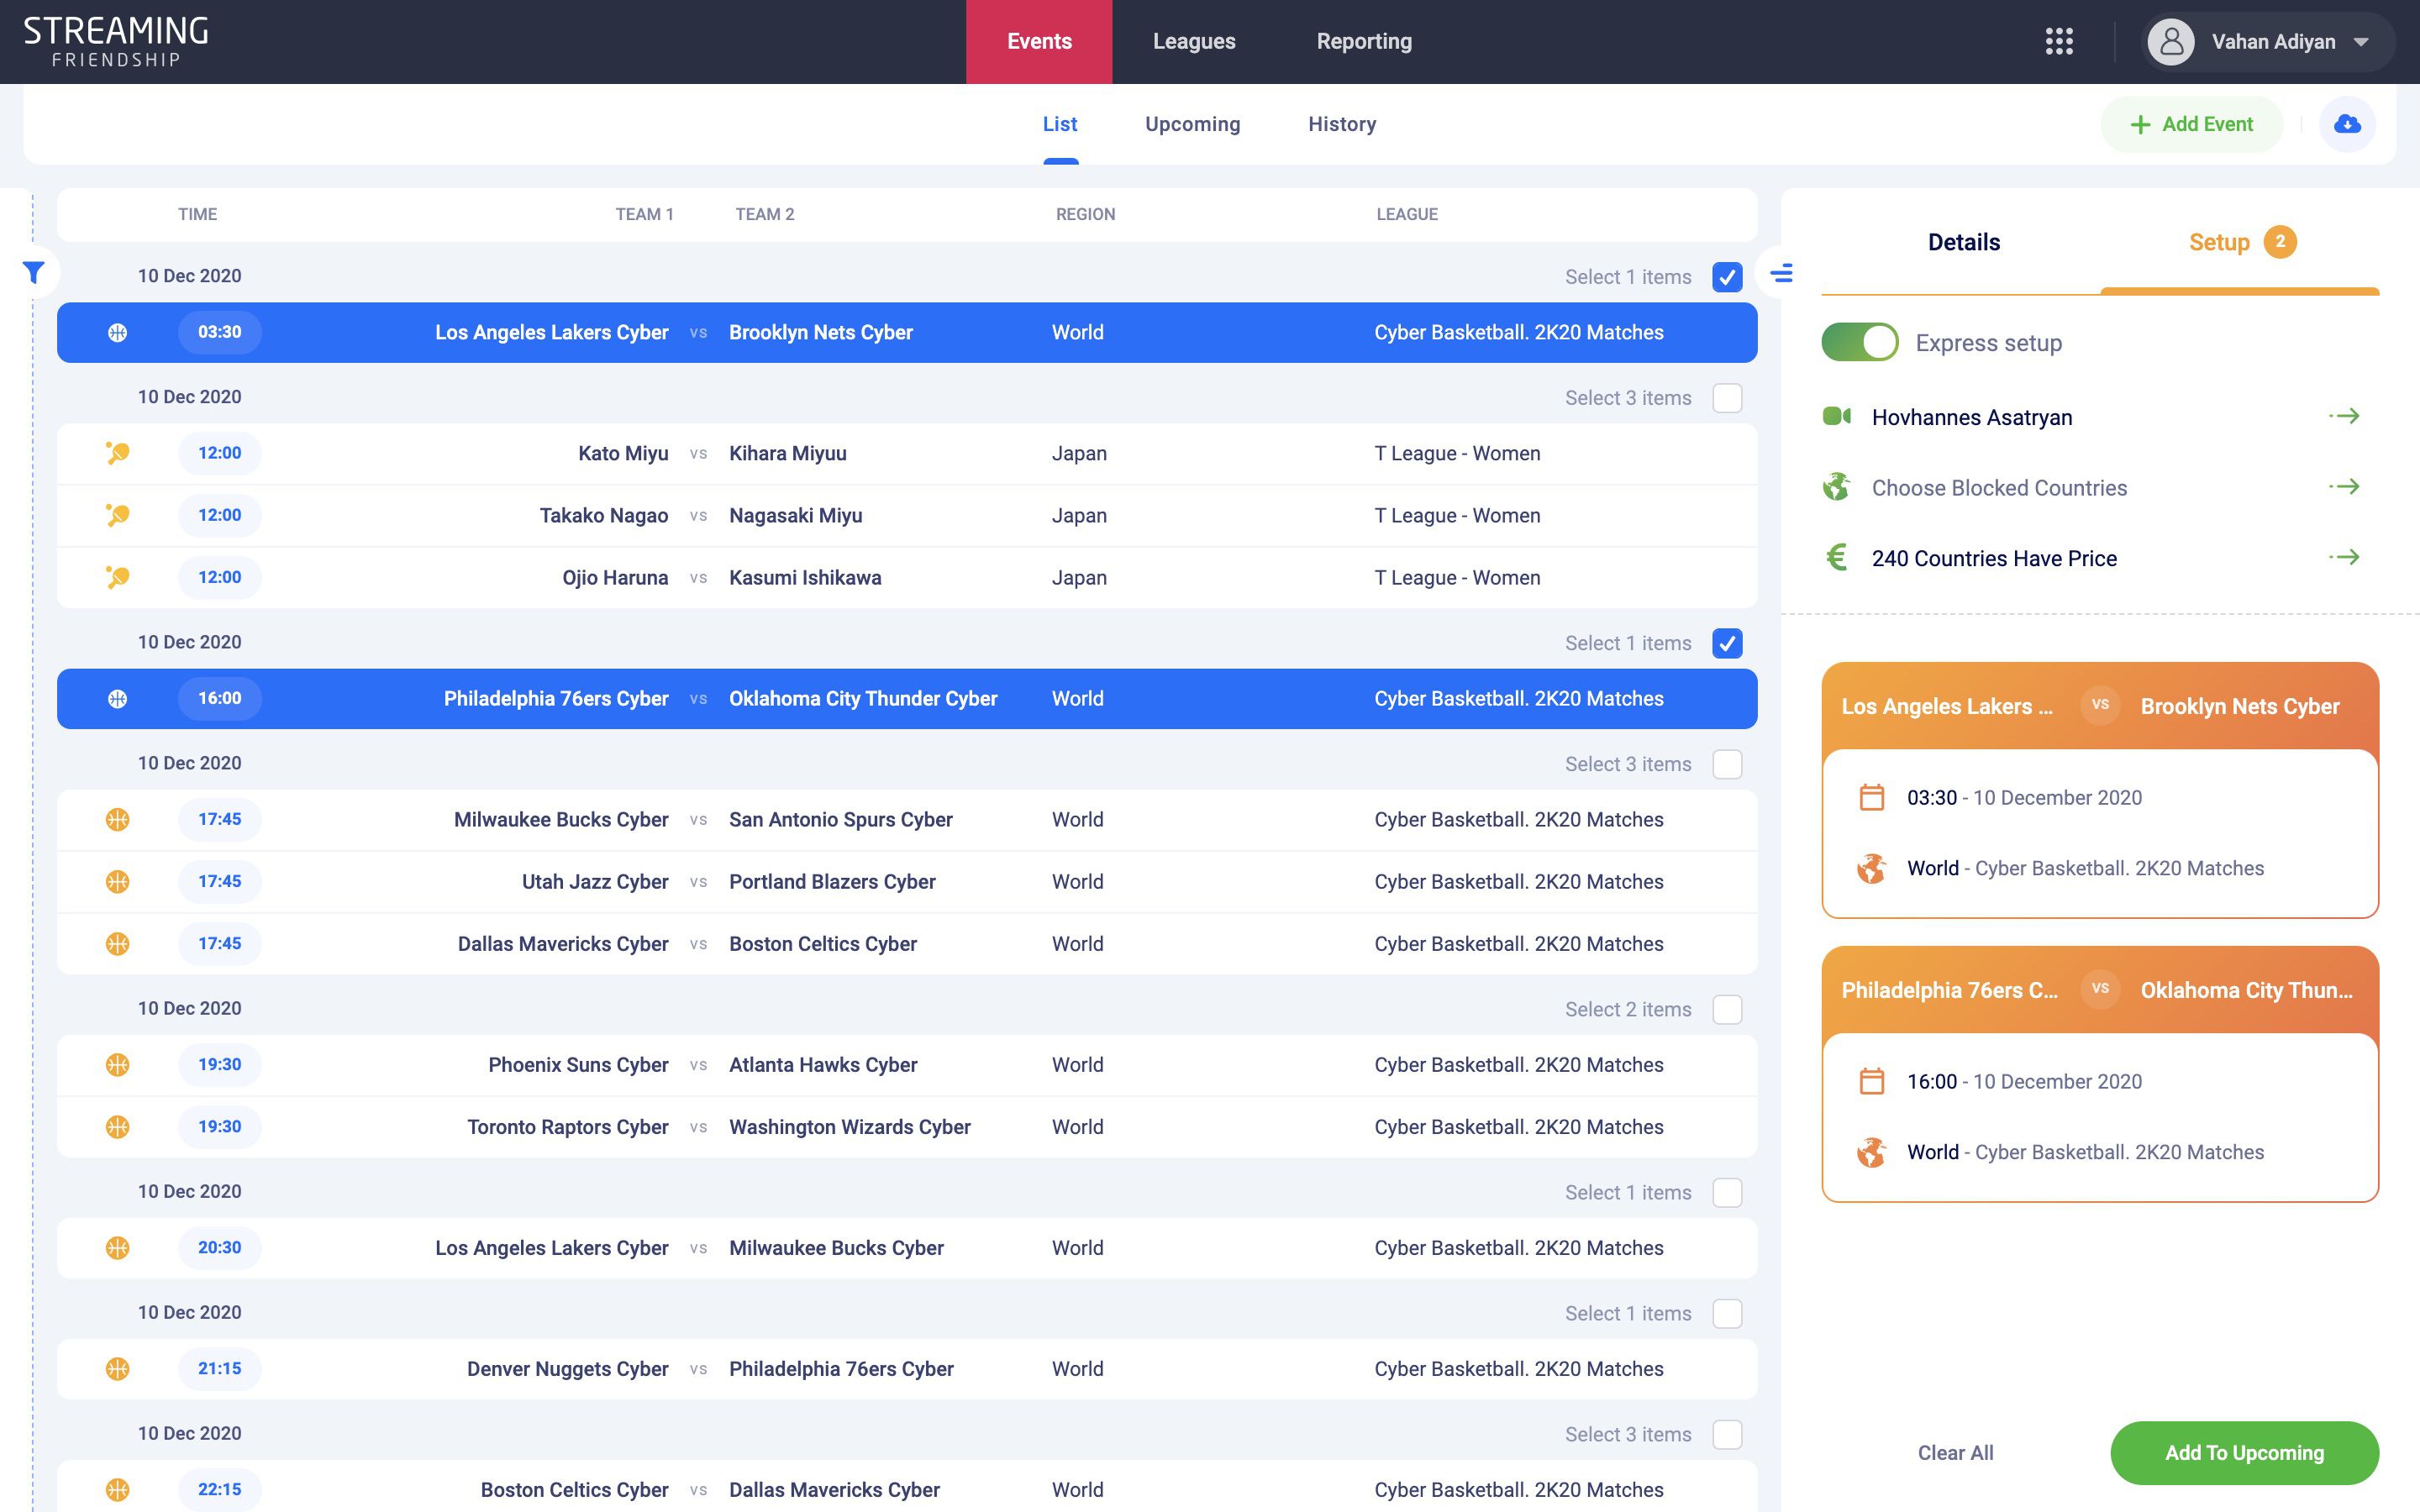Check Select 3 items box above 17:45 group
The image size is (2420, 1512).
pyautogui.click(x=1727, y=764)
